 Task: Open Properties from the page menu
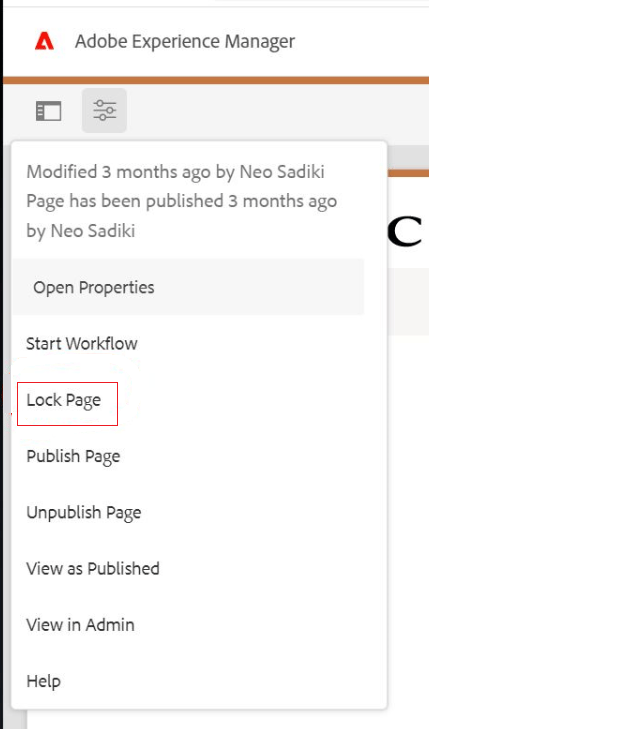pos(94,288)
